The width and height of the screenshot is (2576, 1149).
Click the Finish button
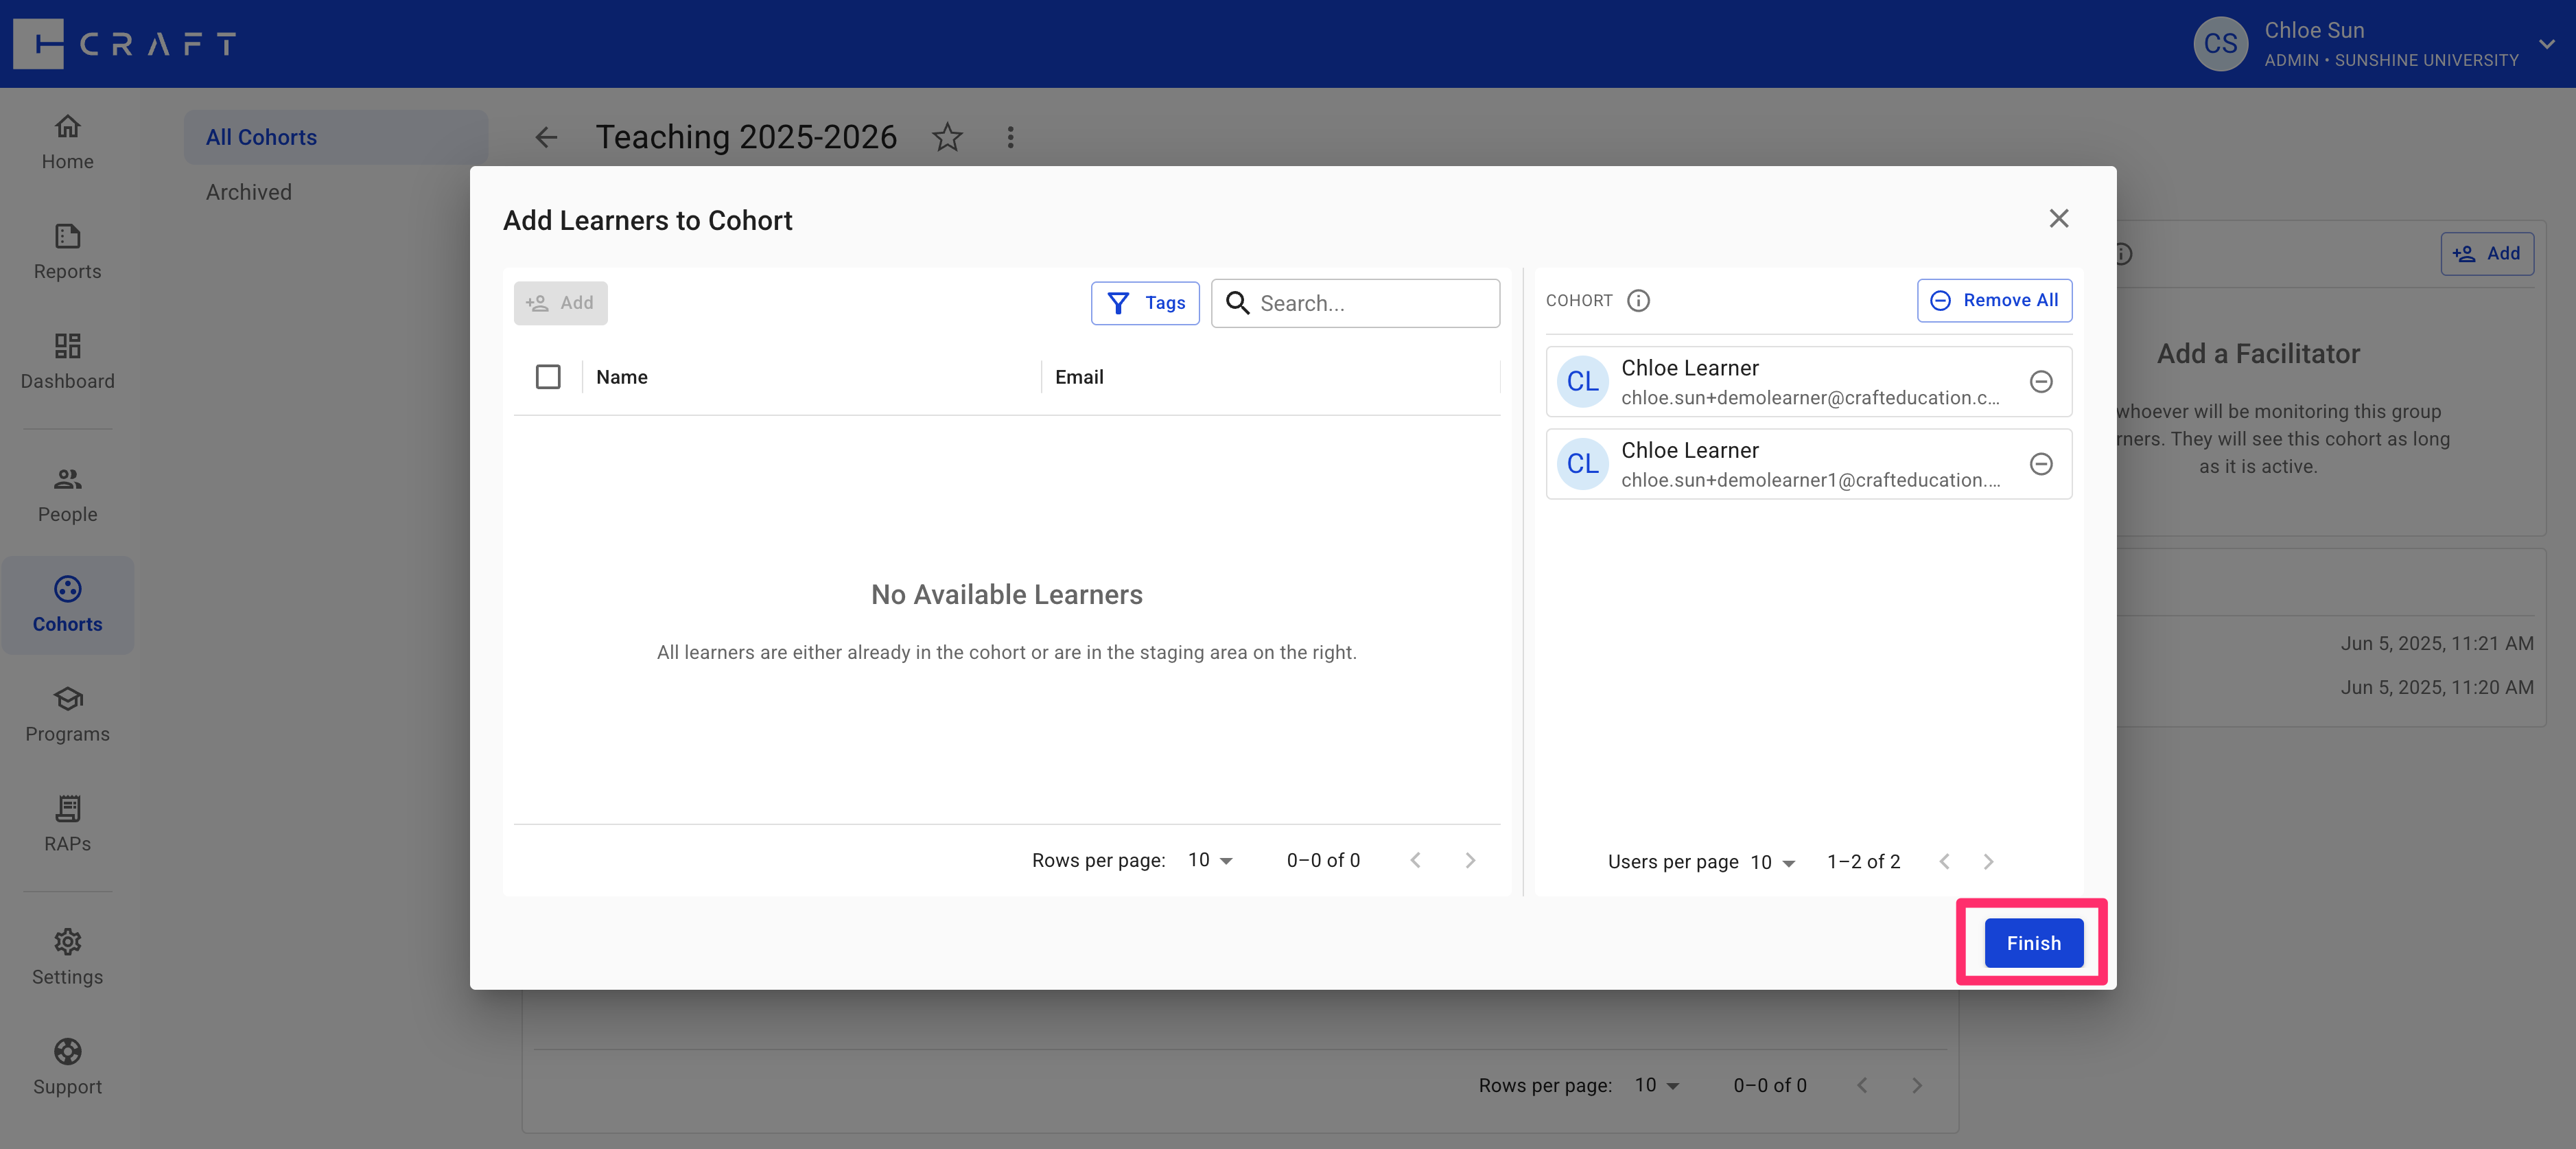coord(2032,943)
